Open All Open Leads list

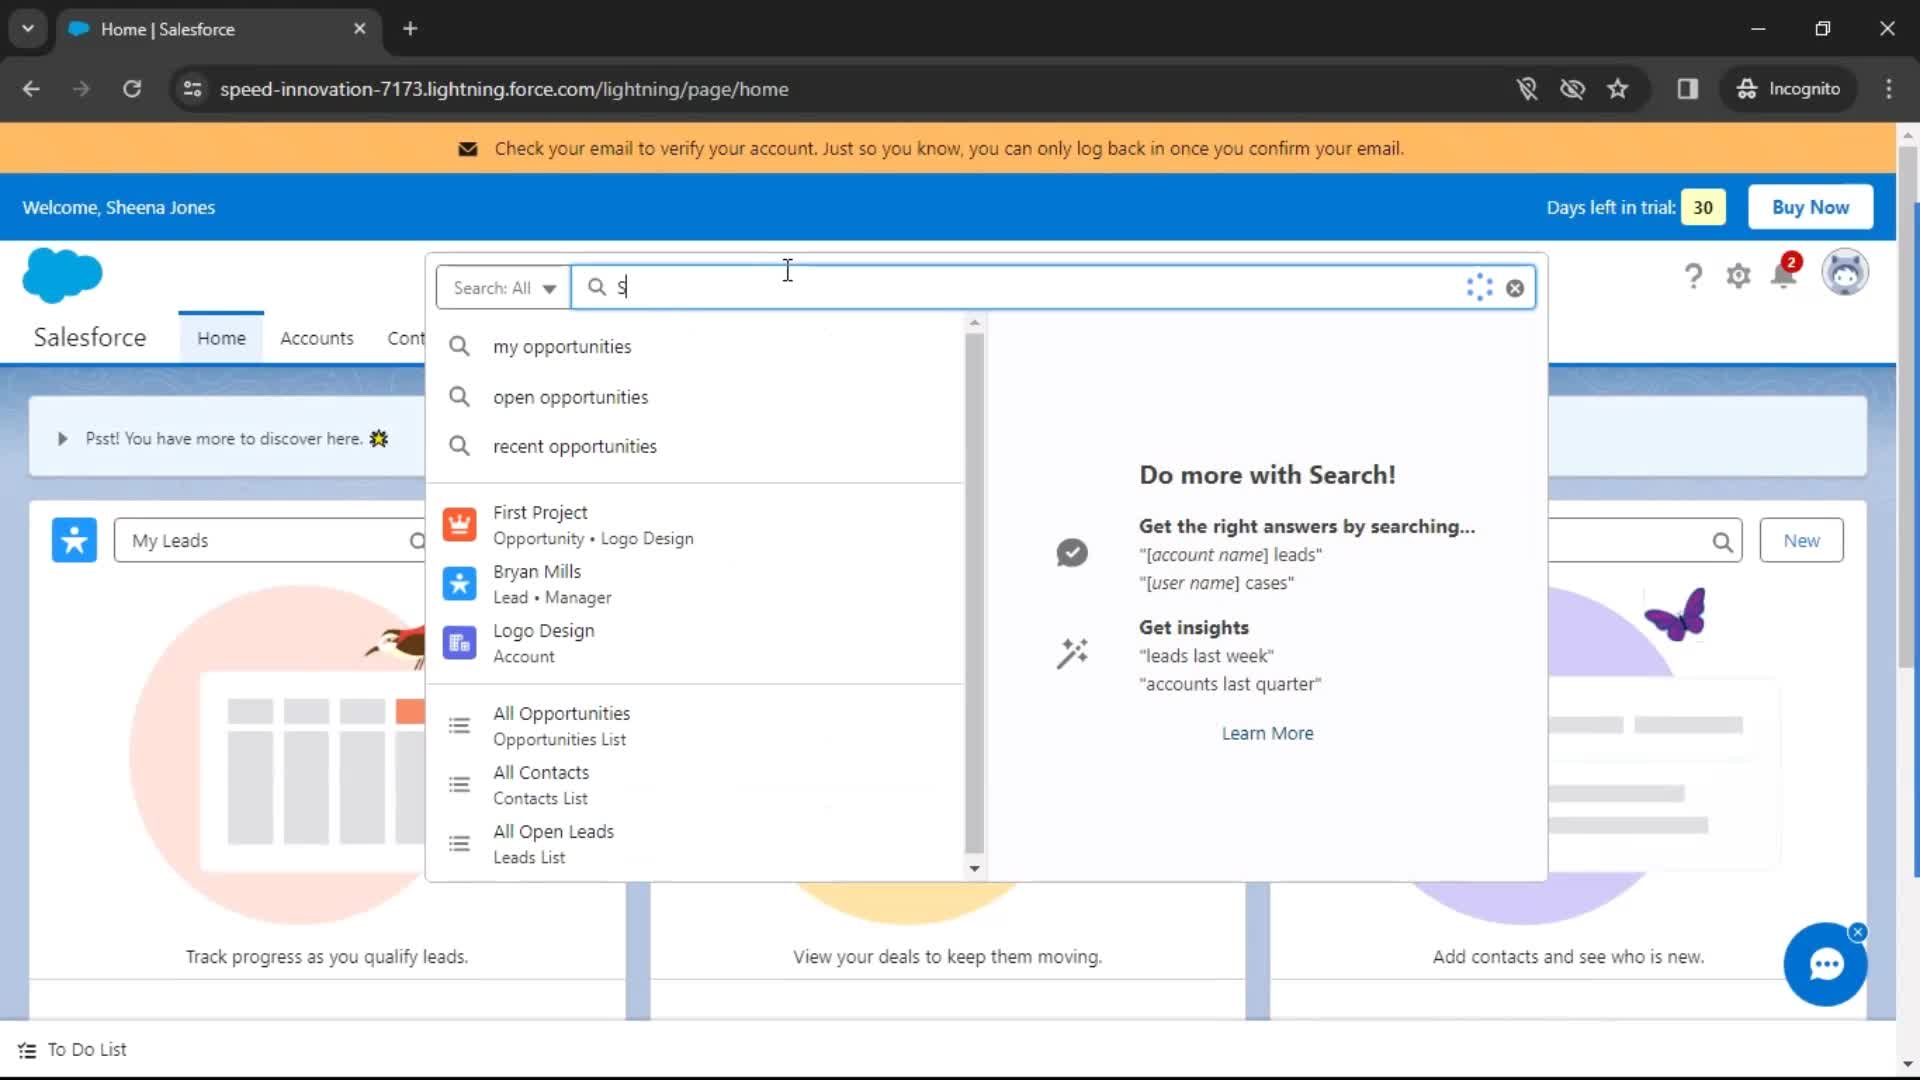[695, 844]
